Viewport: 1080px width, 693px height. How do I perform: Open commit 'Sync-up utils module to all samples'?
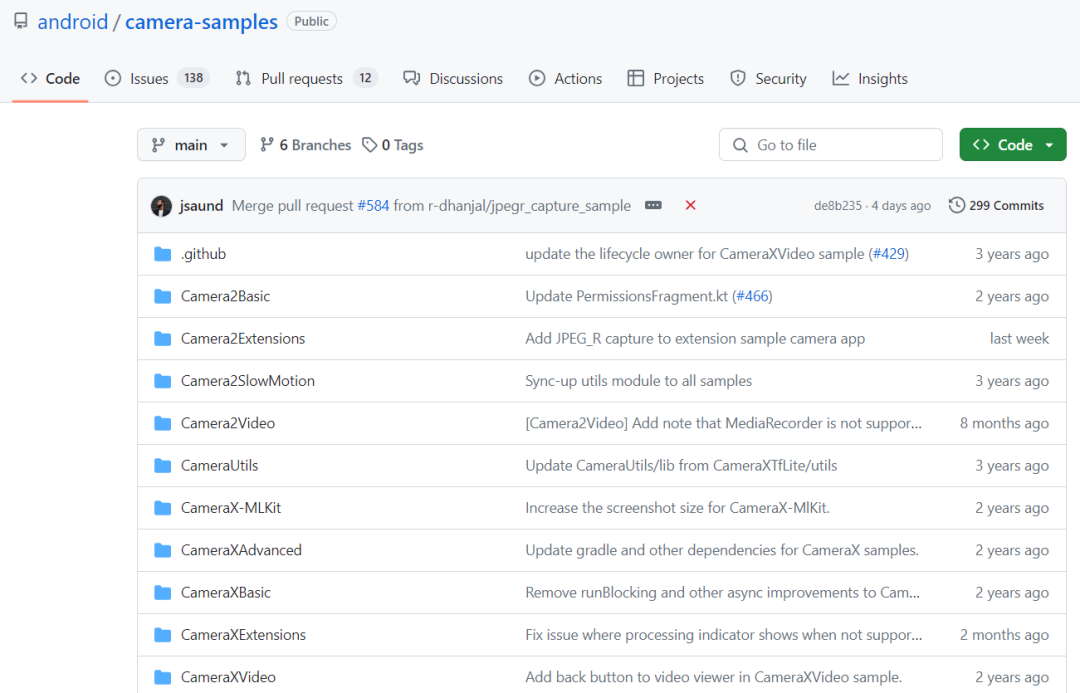[x=638, y=381]
